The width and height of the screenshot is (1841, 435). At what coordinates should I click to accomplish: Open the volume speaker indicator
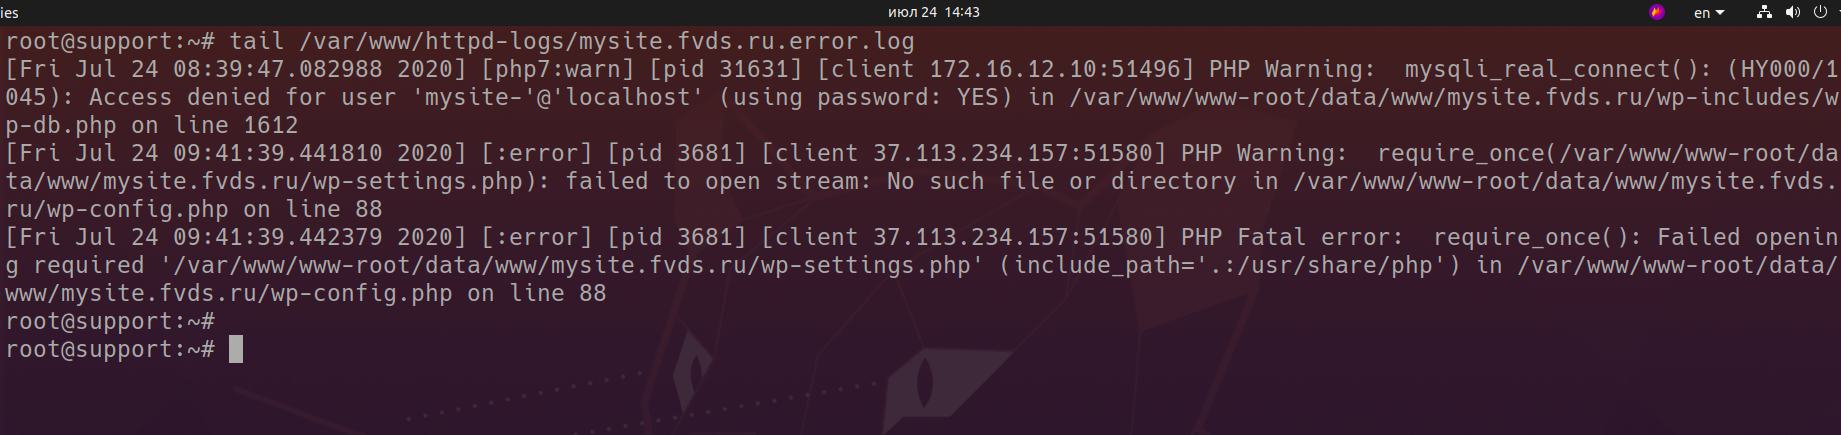tap(1792, 12)
